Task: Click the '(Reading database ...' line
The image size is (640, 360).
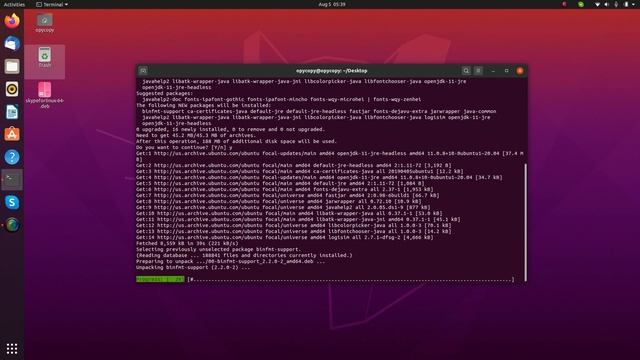Action: click(x=244, y=255)
